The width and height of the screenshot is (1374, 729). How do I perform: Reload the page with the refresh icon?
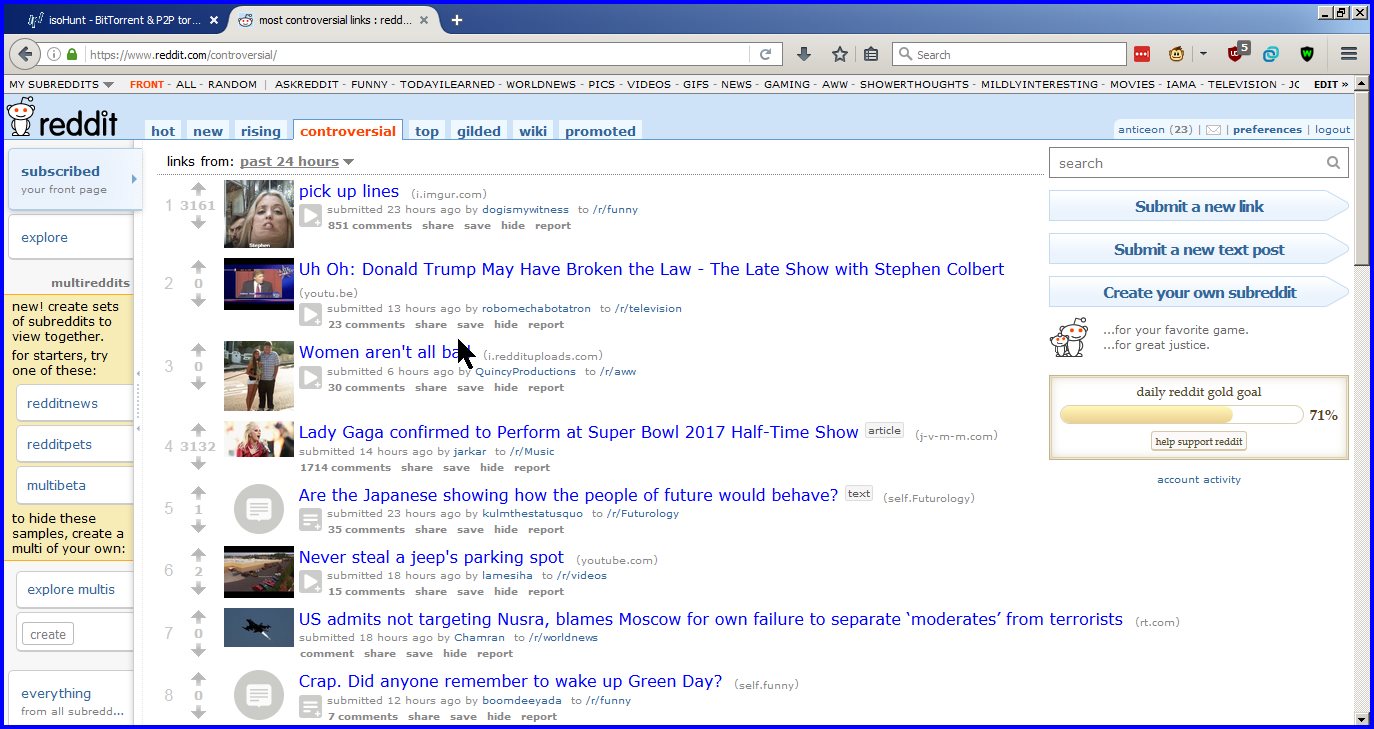pyautogui.click(x=765, y=54)
